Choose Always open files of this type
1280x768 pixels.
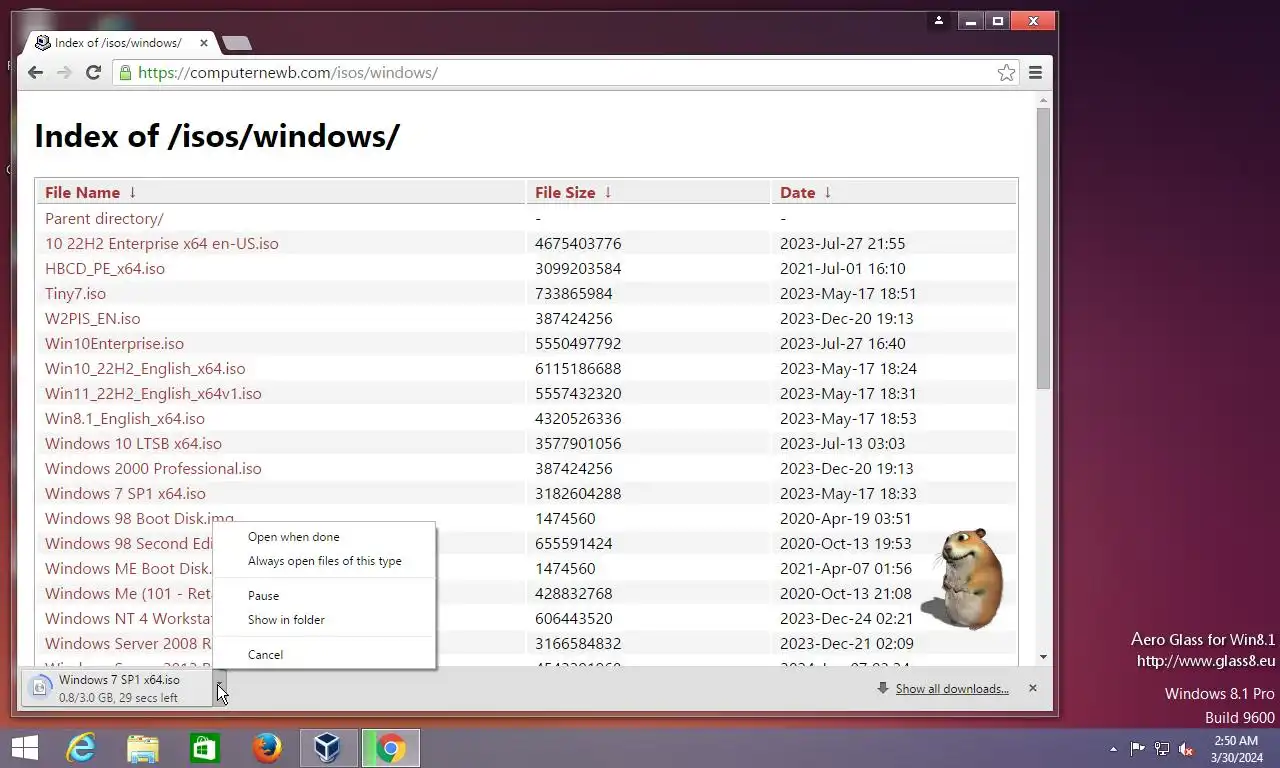pyautogui.click(x=324, y=561)
